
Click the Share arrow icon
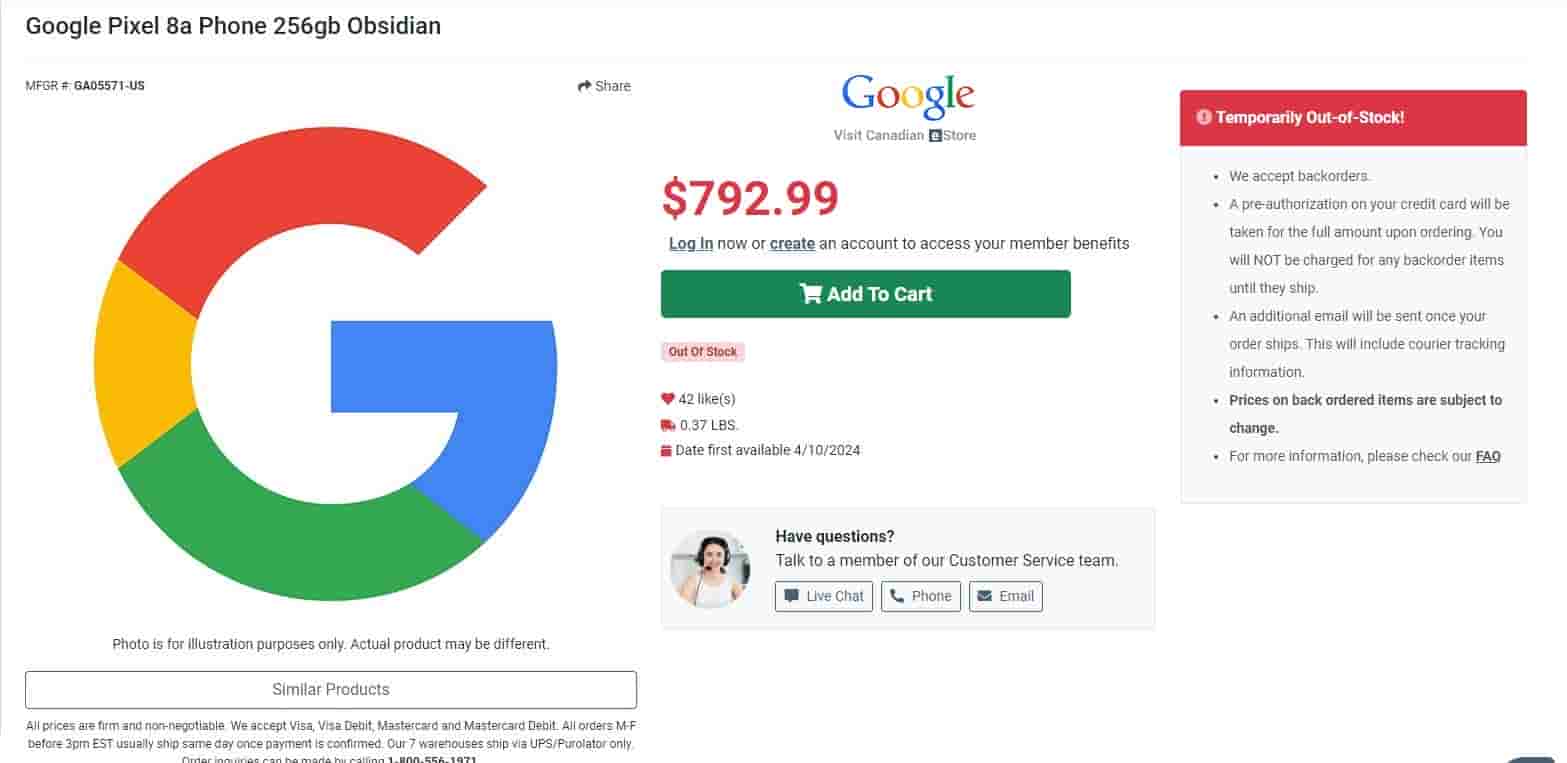(584, 86)
